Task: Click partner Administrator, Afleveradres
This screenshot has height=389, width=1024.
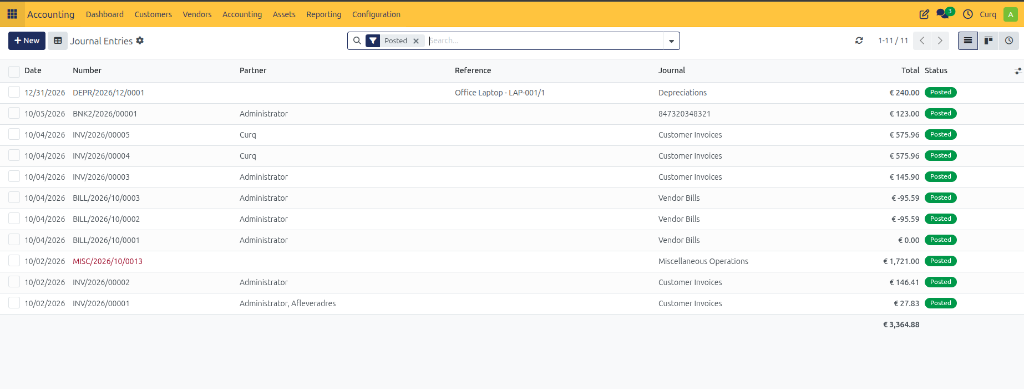Action: pos(287,303)
